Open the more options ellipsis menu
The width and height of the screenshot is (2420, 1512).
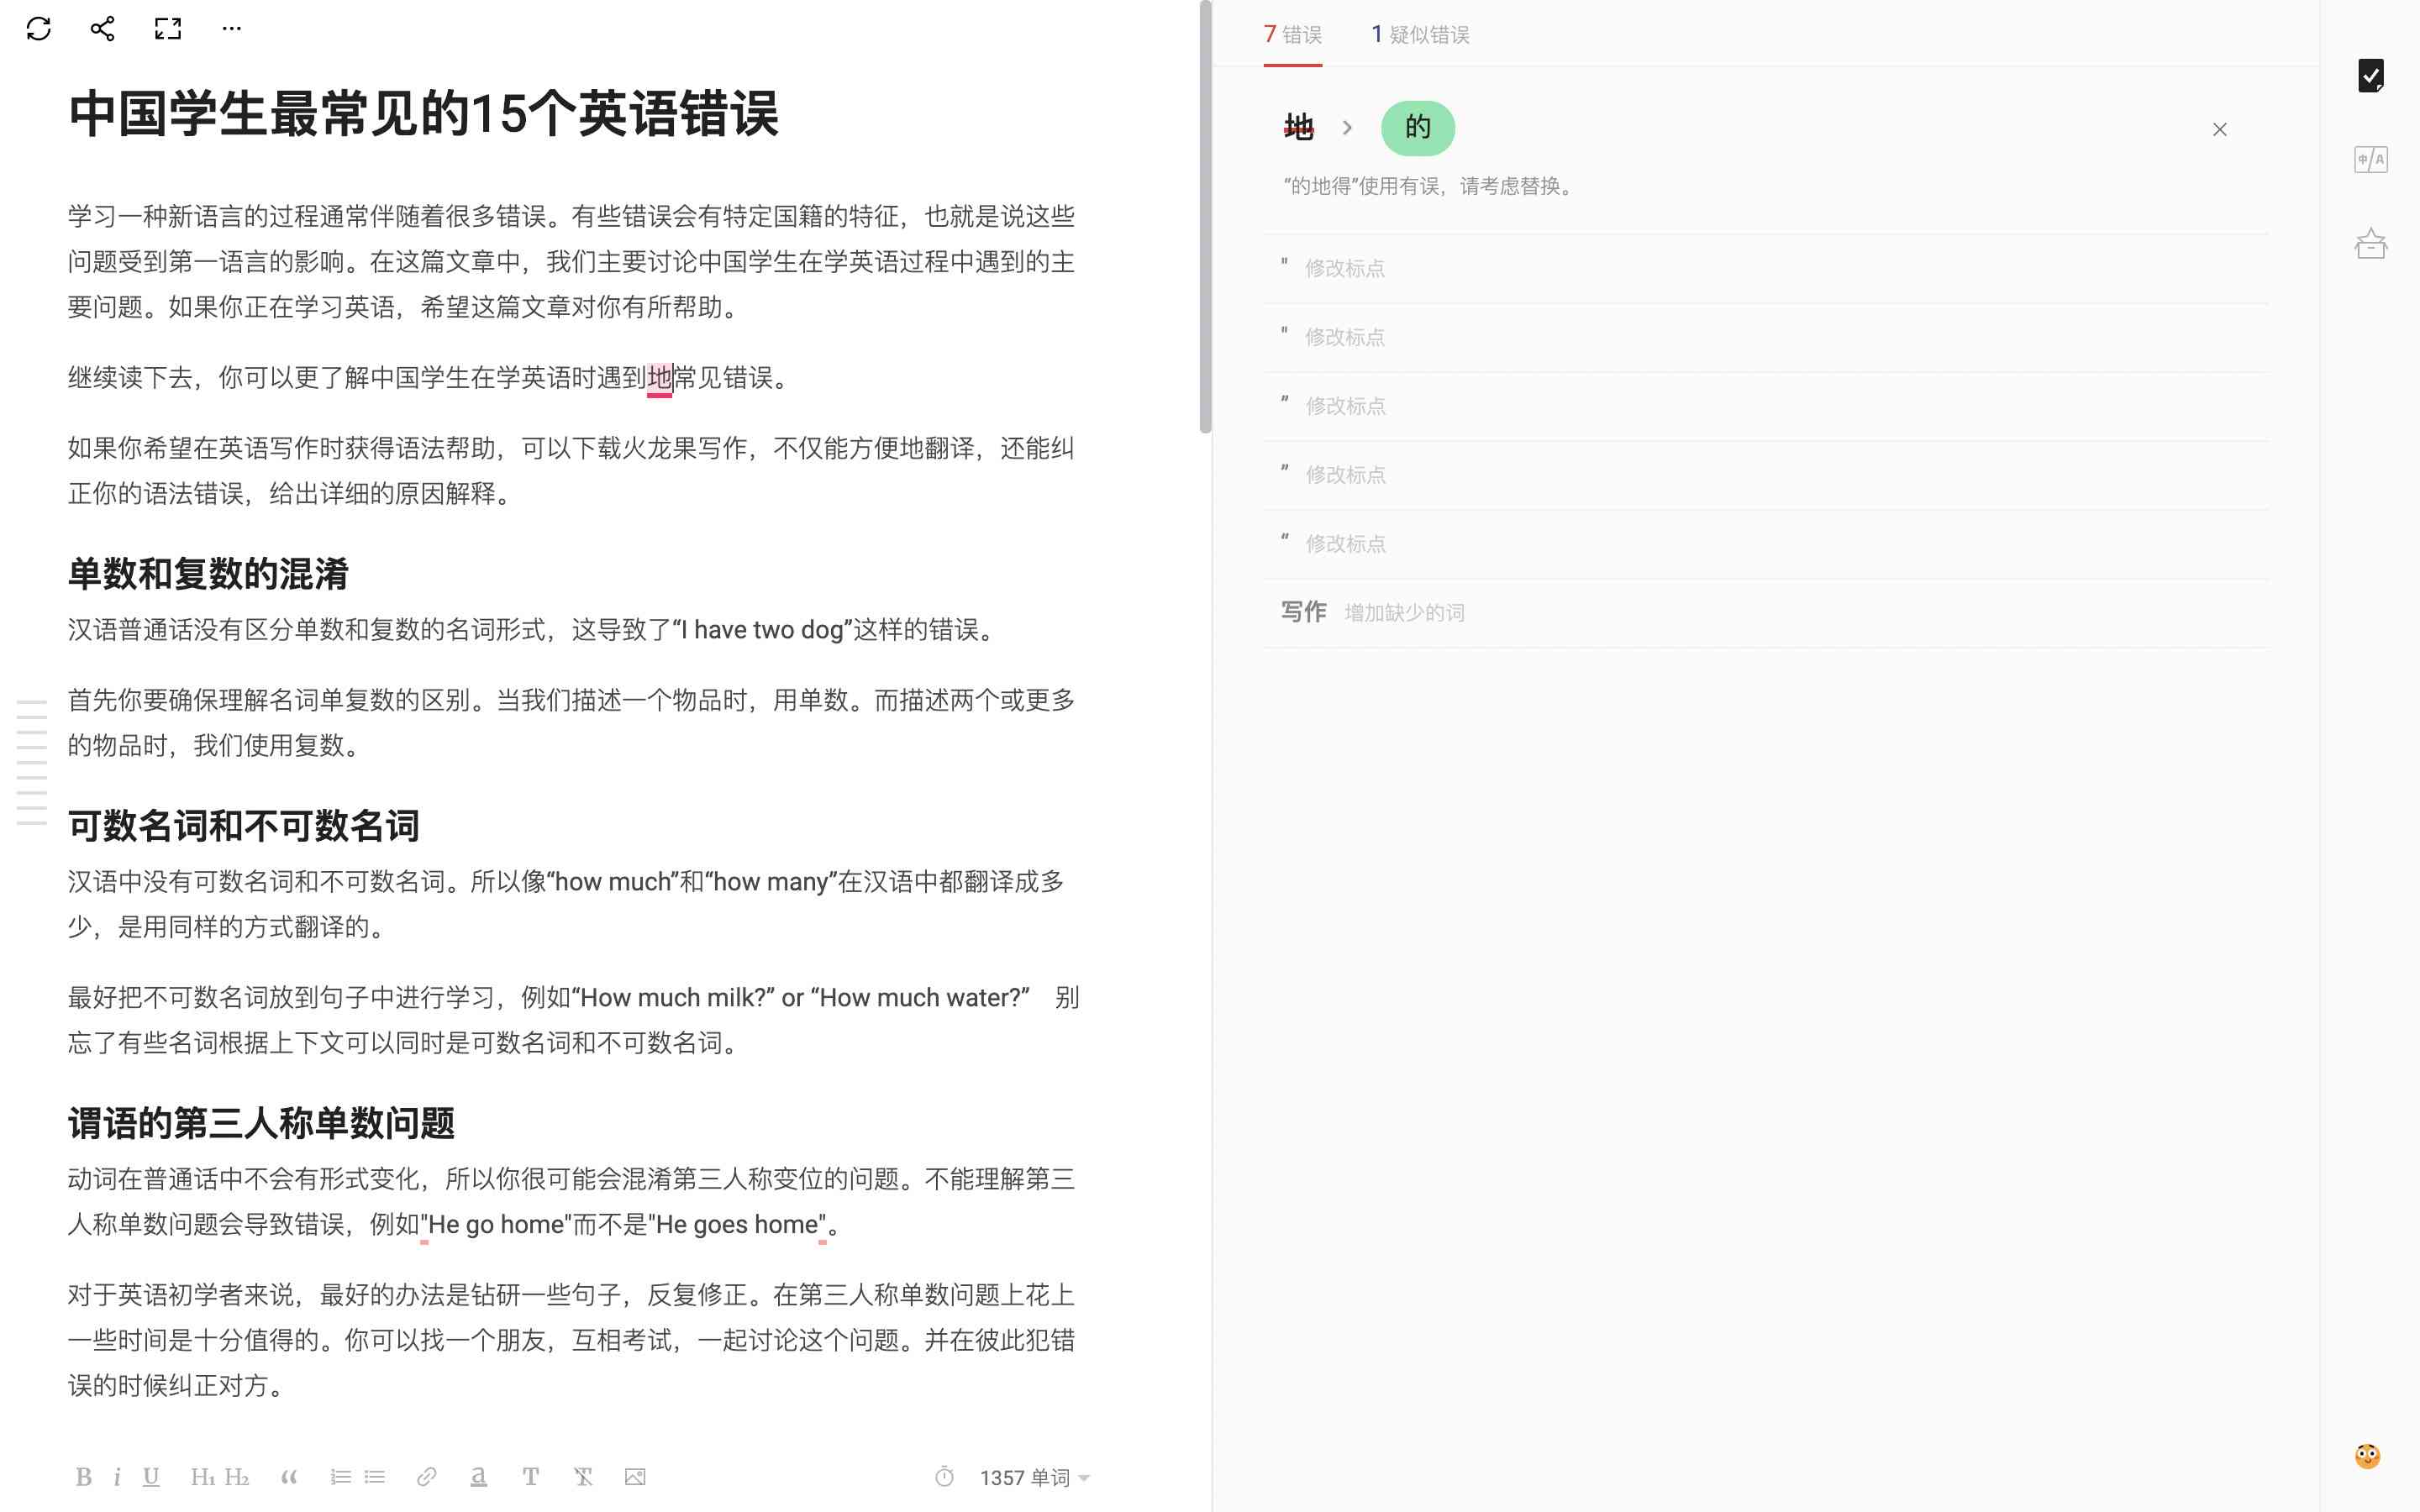click(232, 29)
